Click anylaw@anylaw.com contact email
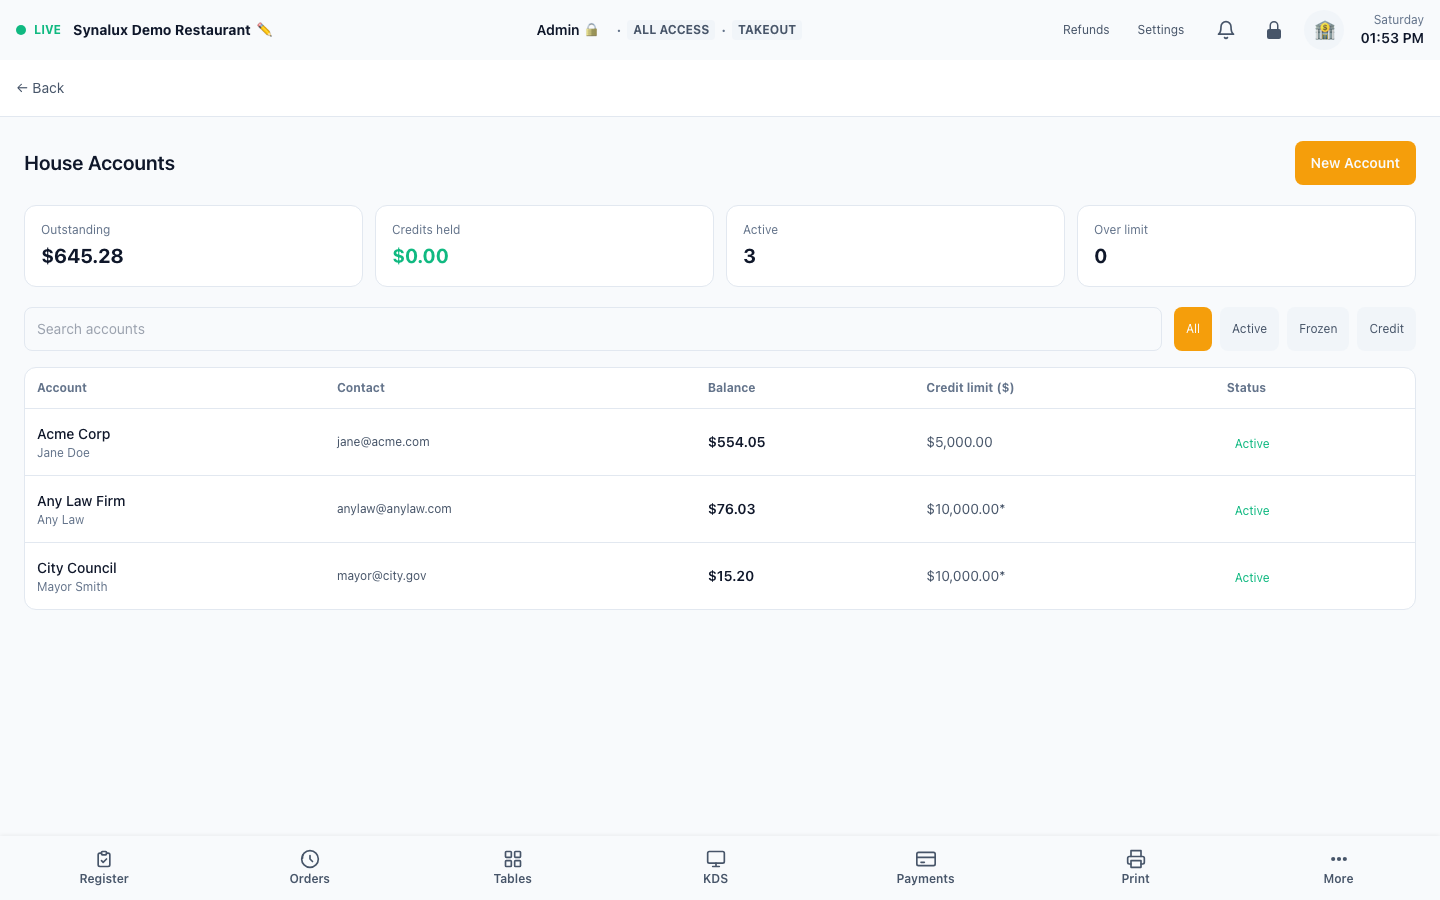1440x900 pixels. pos(394,509)
